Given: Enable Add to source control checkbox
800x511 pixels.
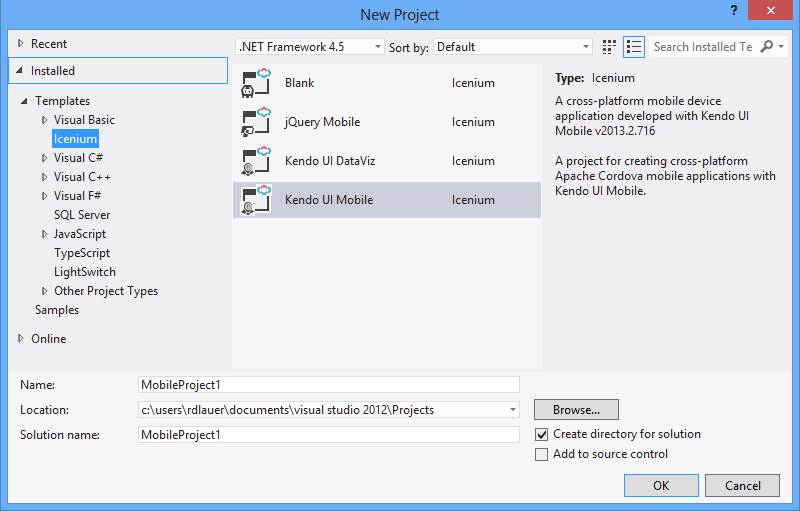Looking at the screenshot, I should coord(541,454).
